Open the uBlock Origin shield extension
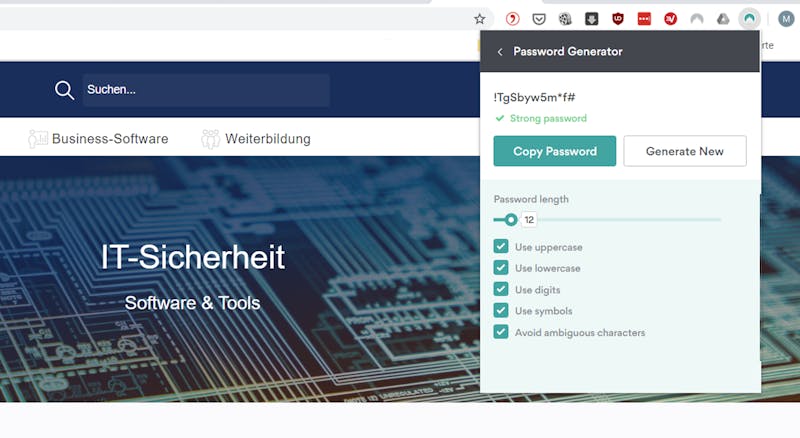The width and height of the screenshot is (800, 438). [618, 19]
